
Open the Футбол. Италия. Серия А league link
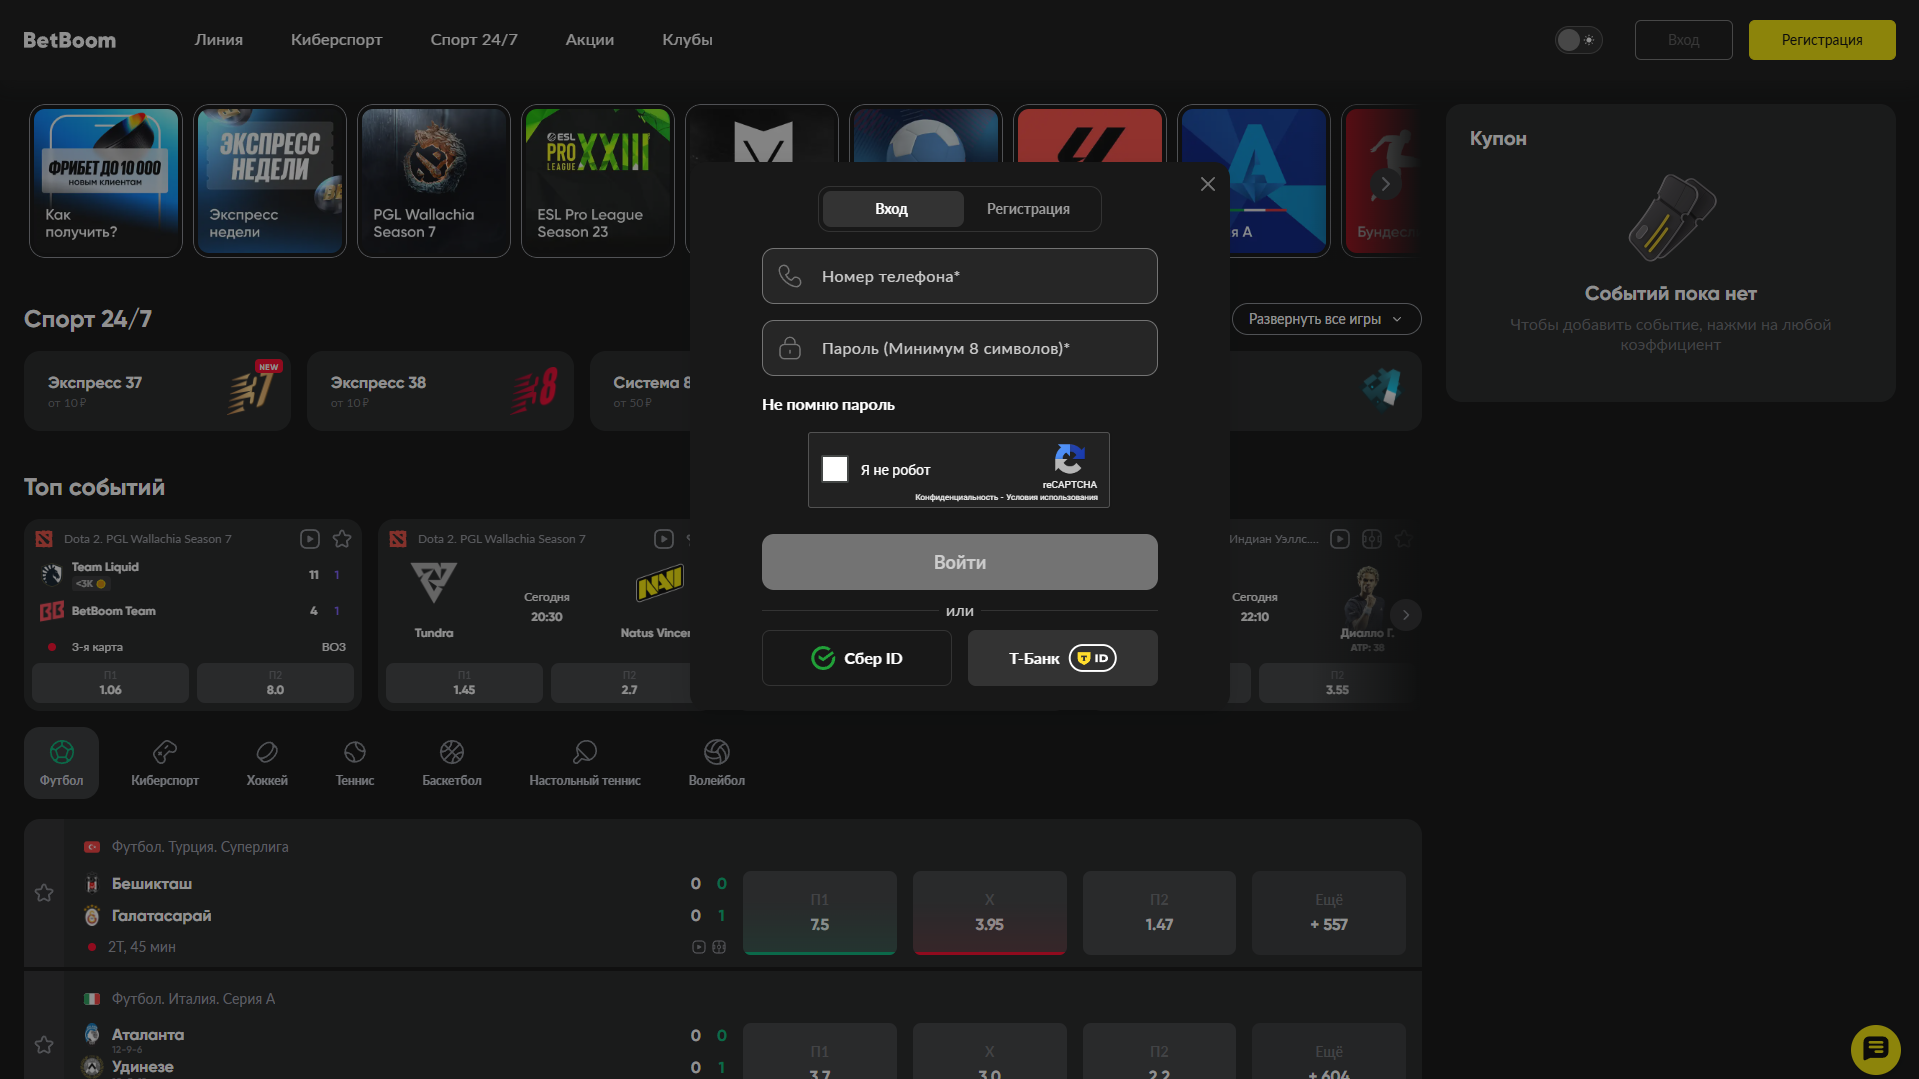point(193,999)
